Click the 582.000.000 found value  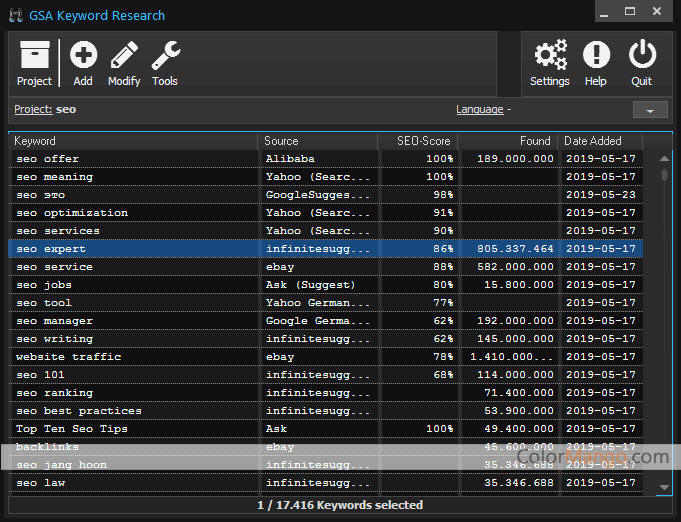click(x=515, y=267)
